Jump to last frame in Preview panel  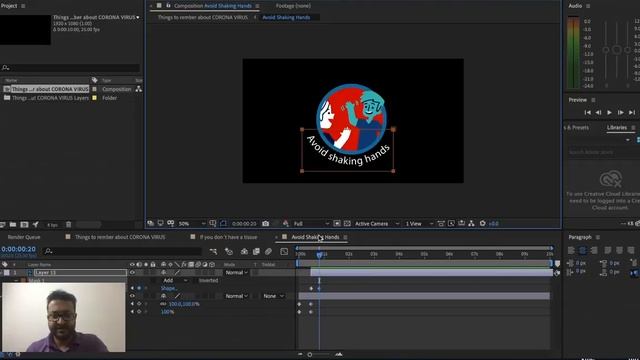632,112
